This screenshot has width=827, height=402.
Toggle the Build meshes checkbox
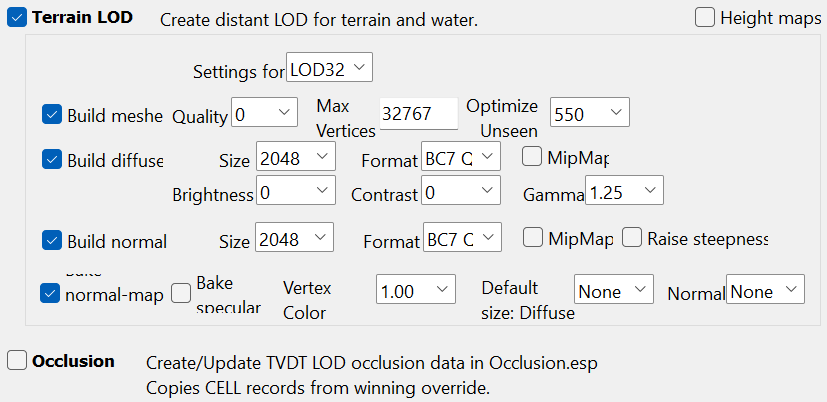52,114
